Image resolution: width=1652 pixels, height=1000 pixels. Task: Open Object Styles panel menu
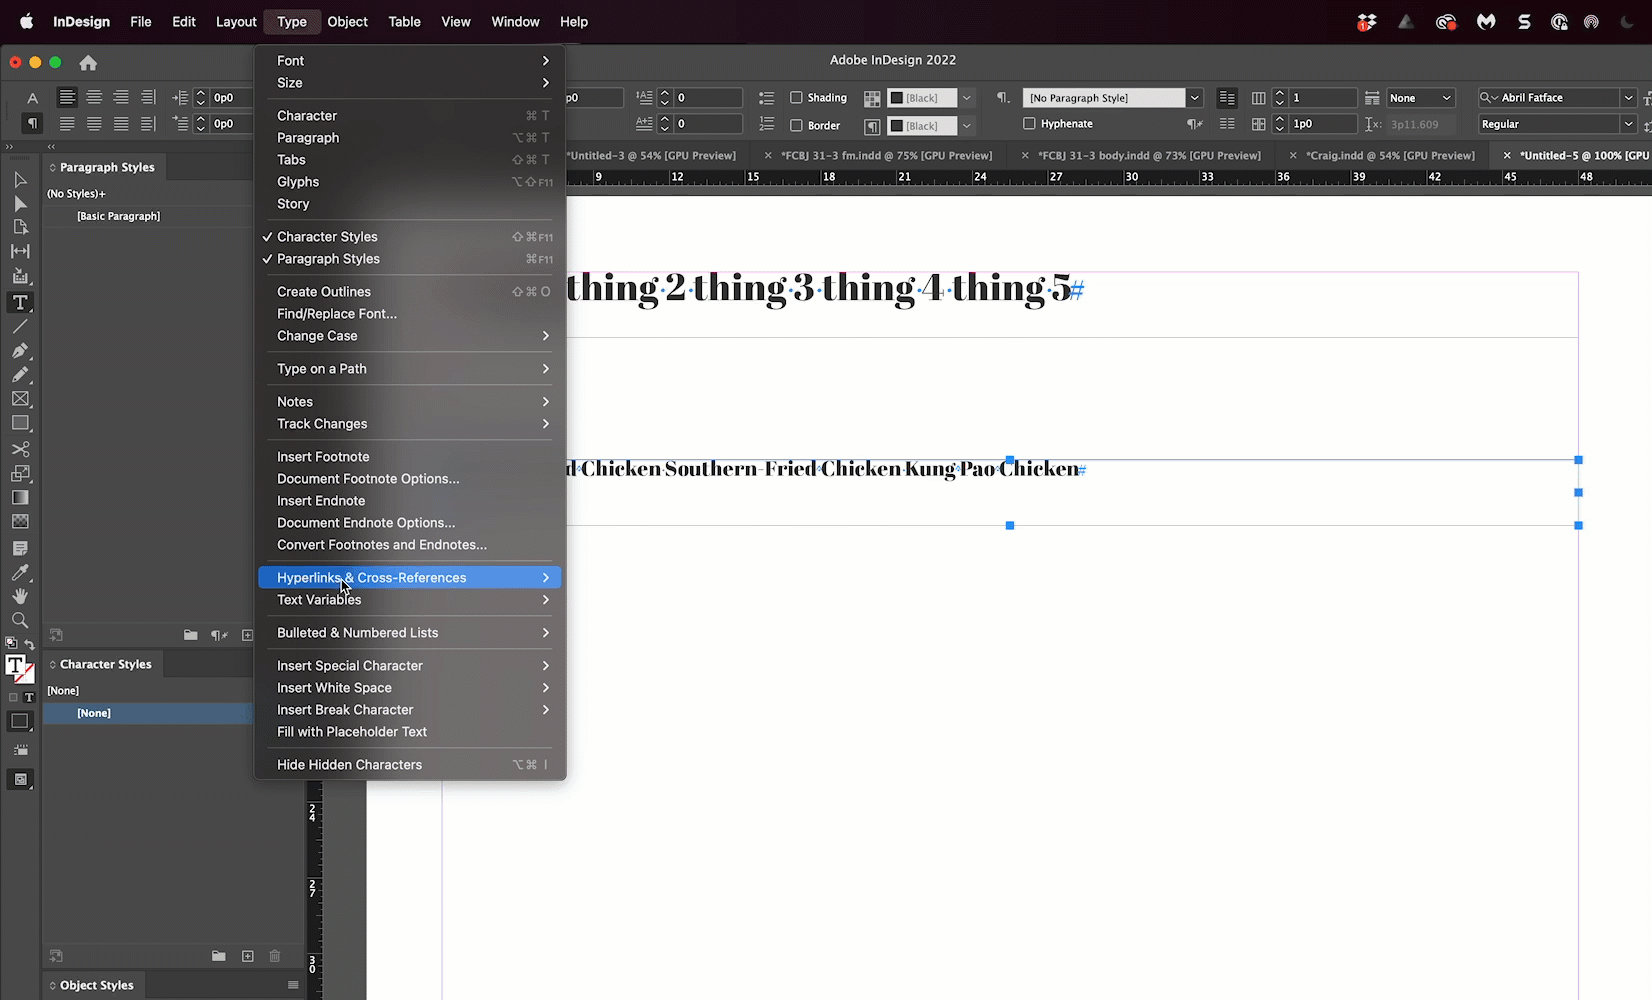pyautogui.click(x=293, y=985)
